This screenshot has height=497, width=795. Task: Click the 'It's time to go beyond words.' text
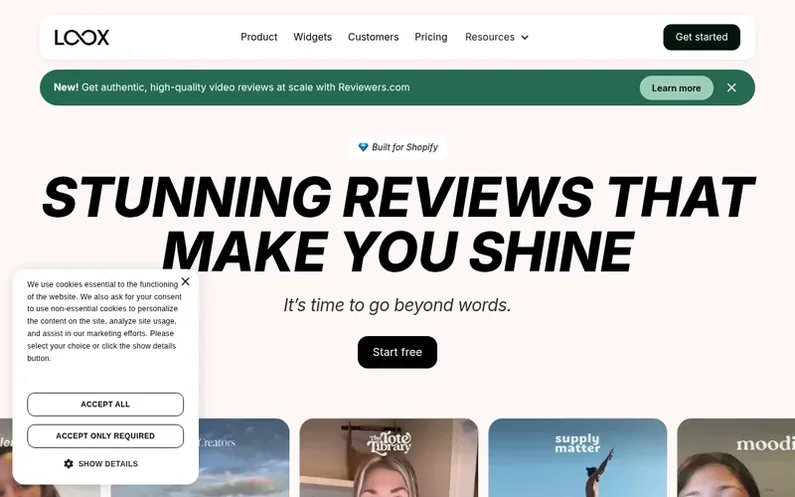397,305
